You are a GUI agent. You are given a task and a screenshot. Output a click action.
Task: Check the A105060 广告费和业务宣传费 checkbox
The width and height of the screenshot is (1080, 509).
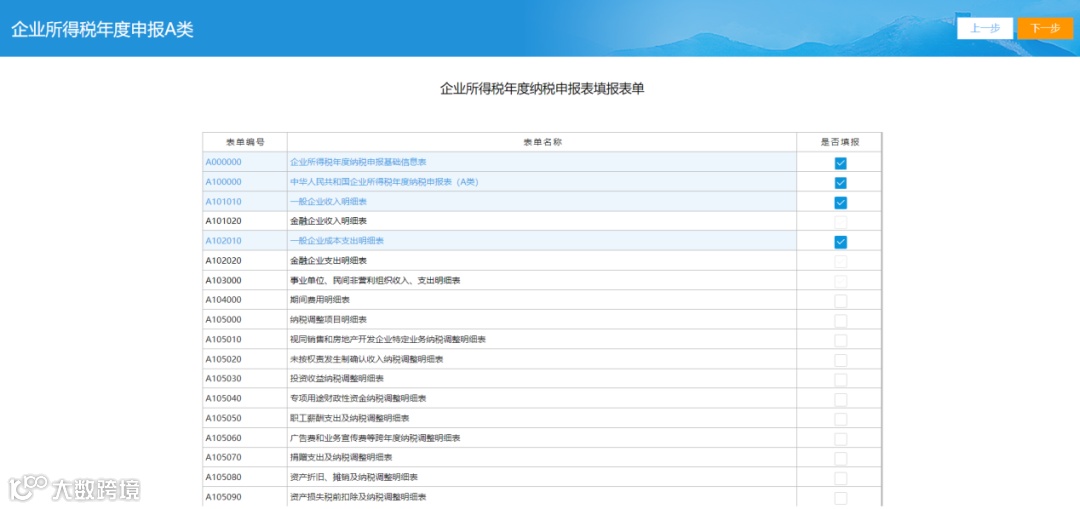(840, 439)
